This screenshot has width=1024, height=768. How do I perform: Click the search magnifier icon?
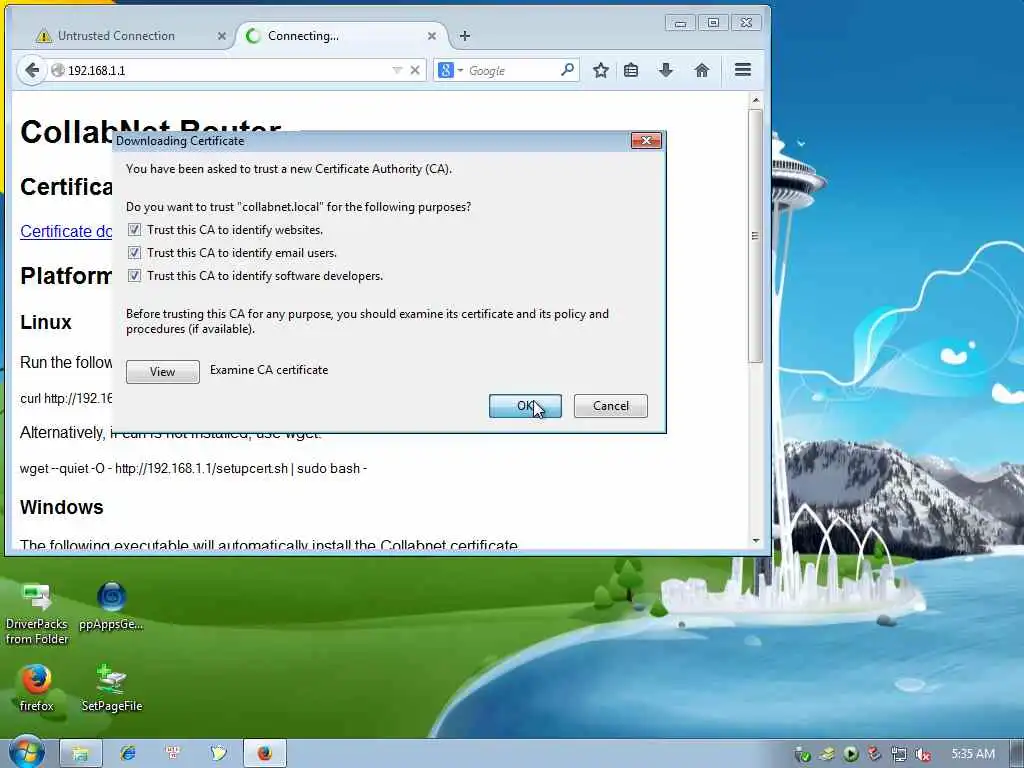coord(568,69)
